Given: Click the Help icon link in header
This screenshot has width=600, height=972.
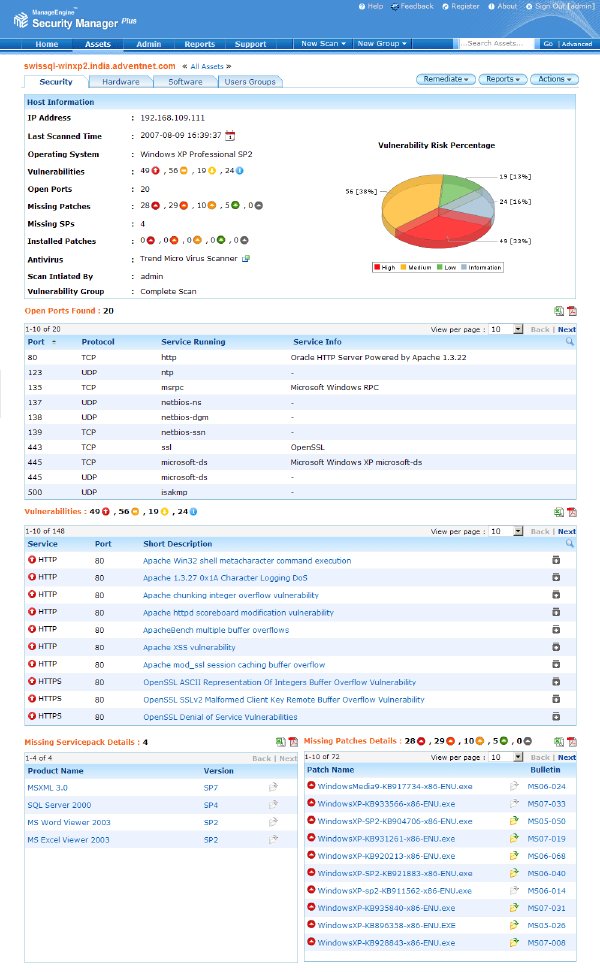Looking at the screenshot, I should point(371,6).
